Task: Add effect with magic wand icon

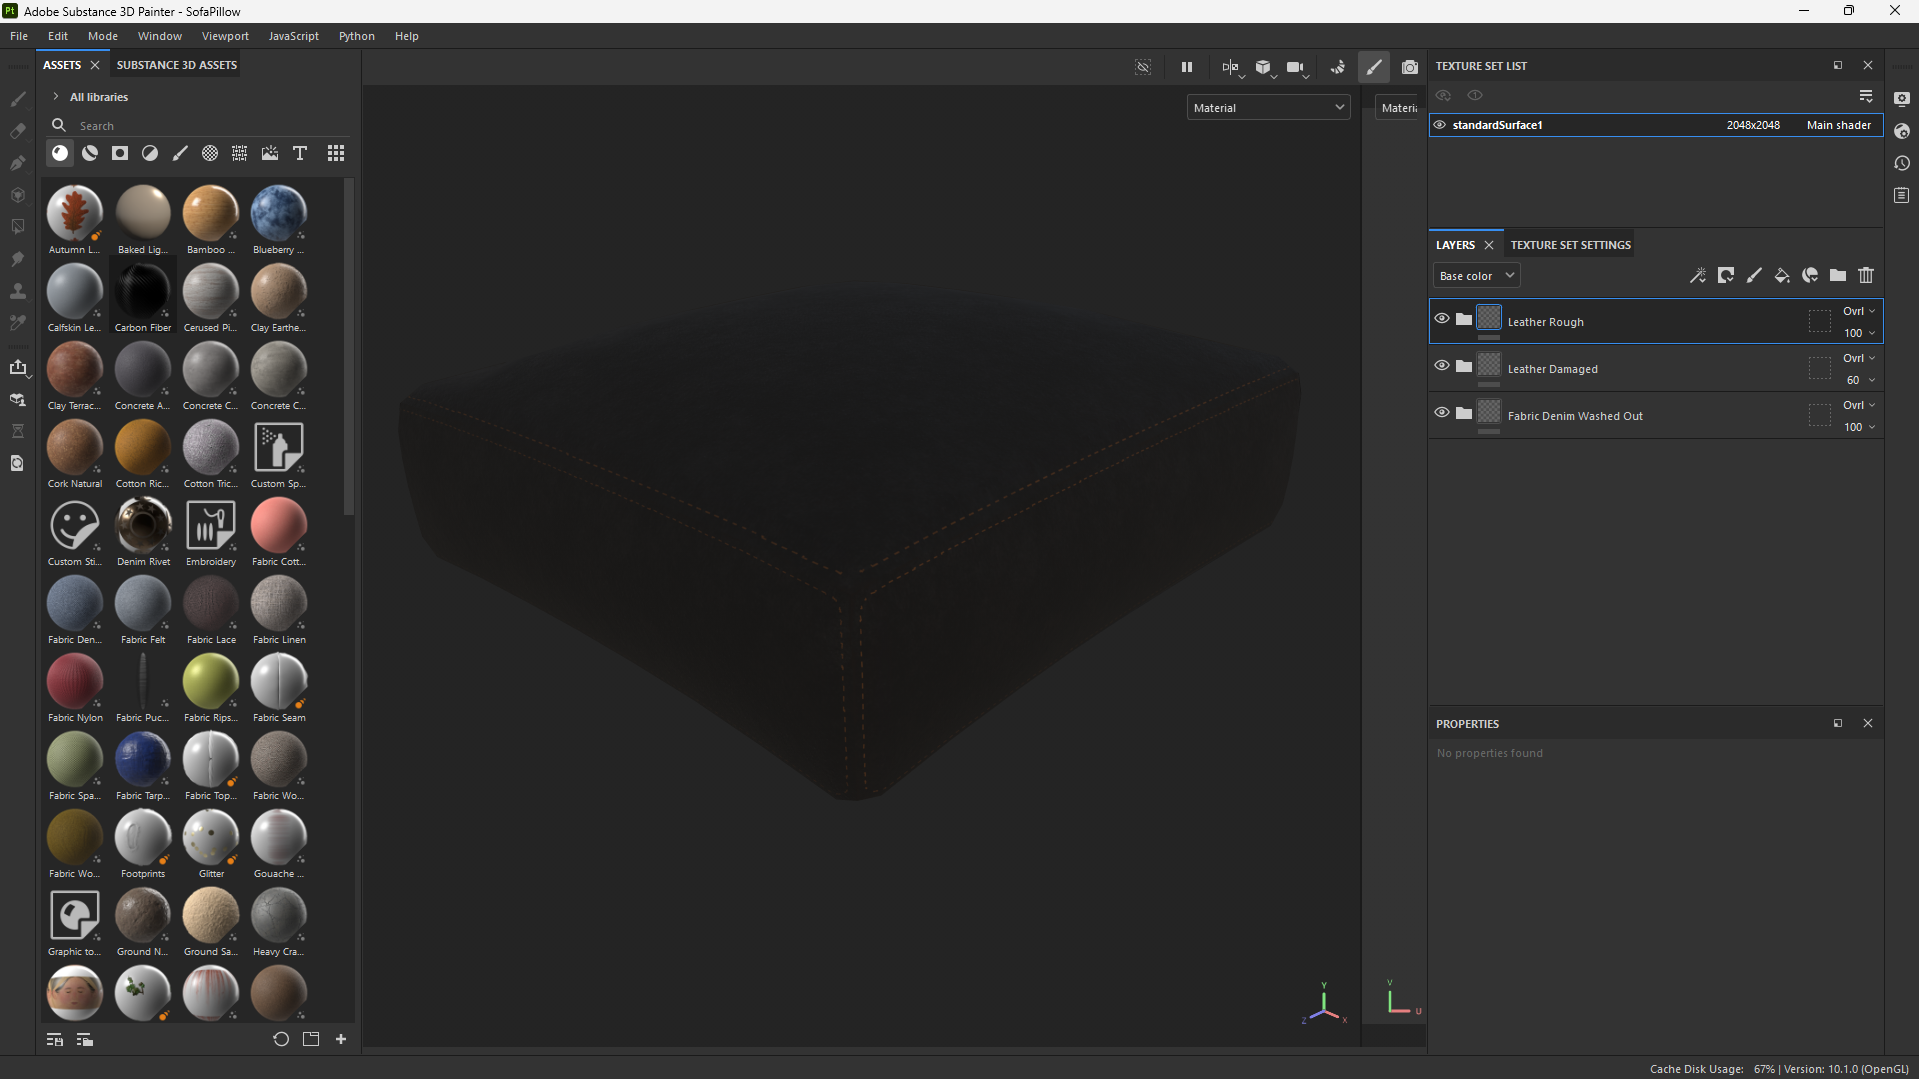Action: tap(1698, 275)
